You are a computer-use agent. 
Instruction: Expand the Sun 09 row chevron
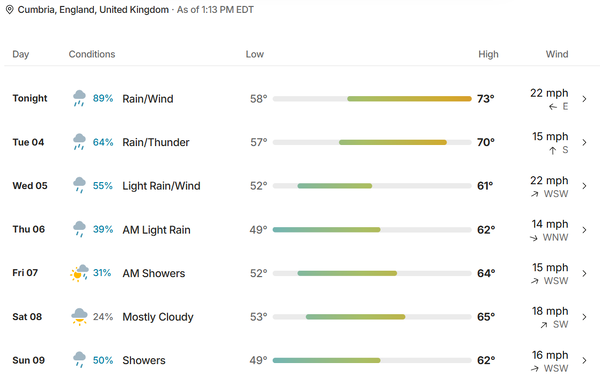(584, 360)
